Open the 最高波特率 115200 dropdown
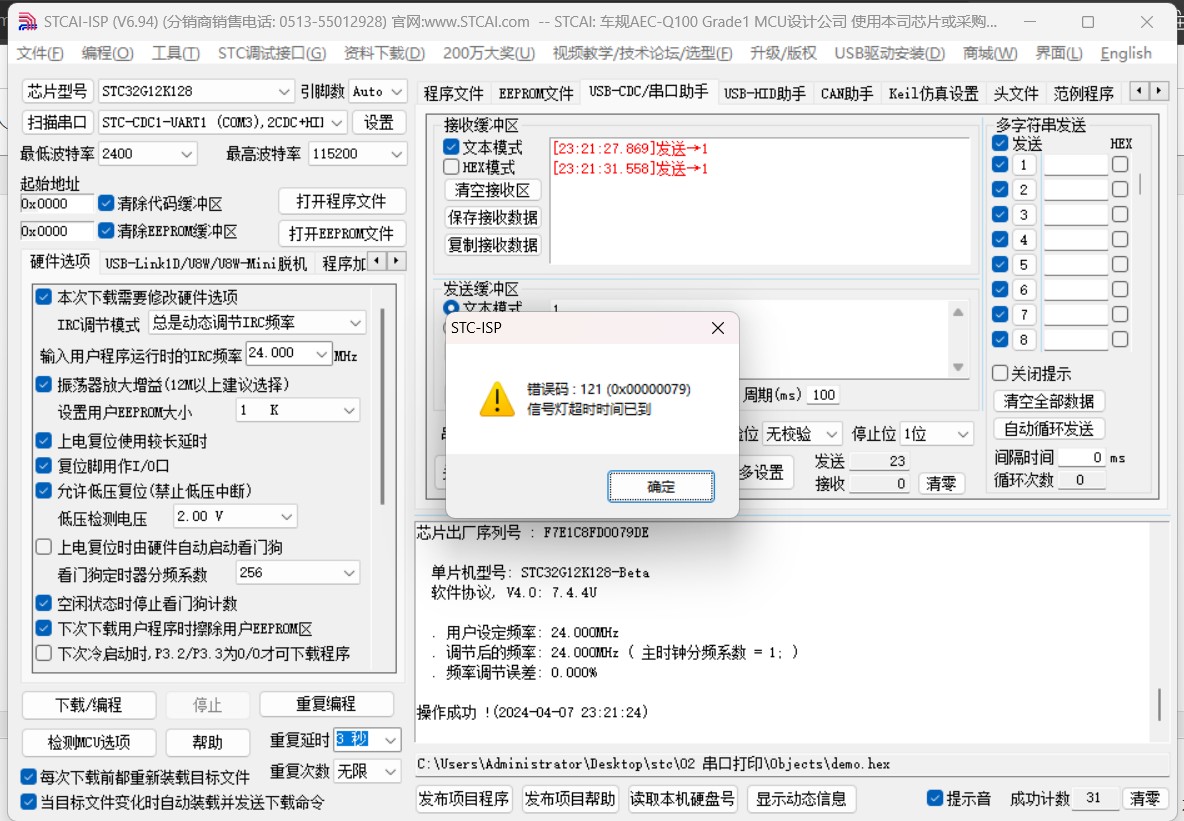This screenshot has width=1184, height=821. (397, 154)
